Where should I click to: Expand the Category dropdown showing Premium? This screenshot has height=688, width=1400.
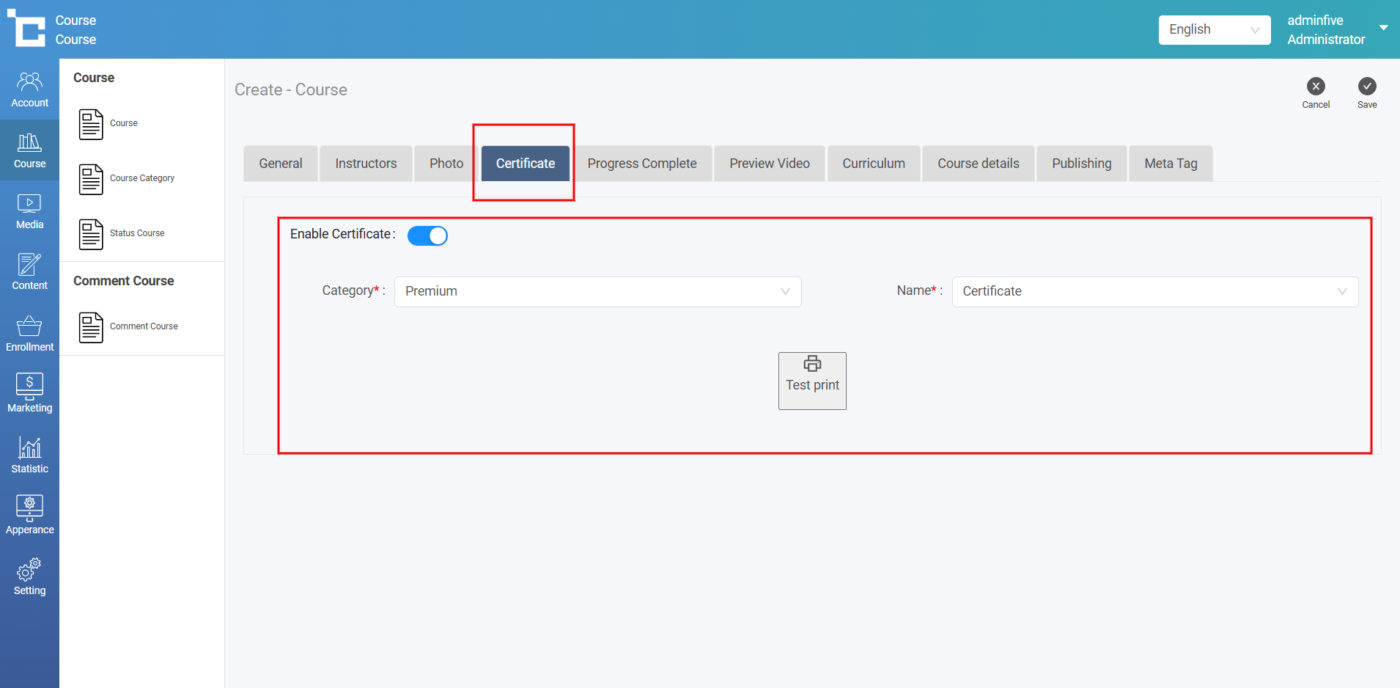[x=598, y=292]
